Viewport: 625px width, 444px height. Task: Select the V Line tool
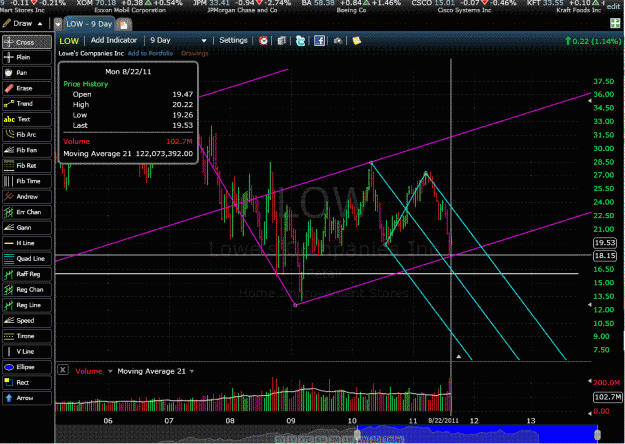(x=27, y=352)
